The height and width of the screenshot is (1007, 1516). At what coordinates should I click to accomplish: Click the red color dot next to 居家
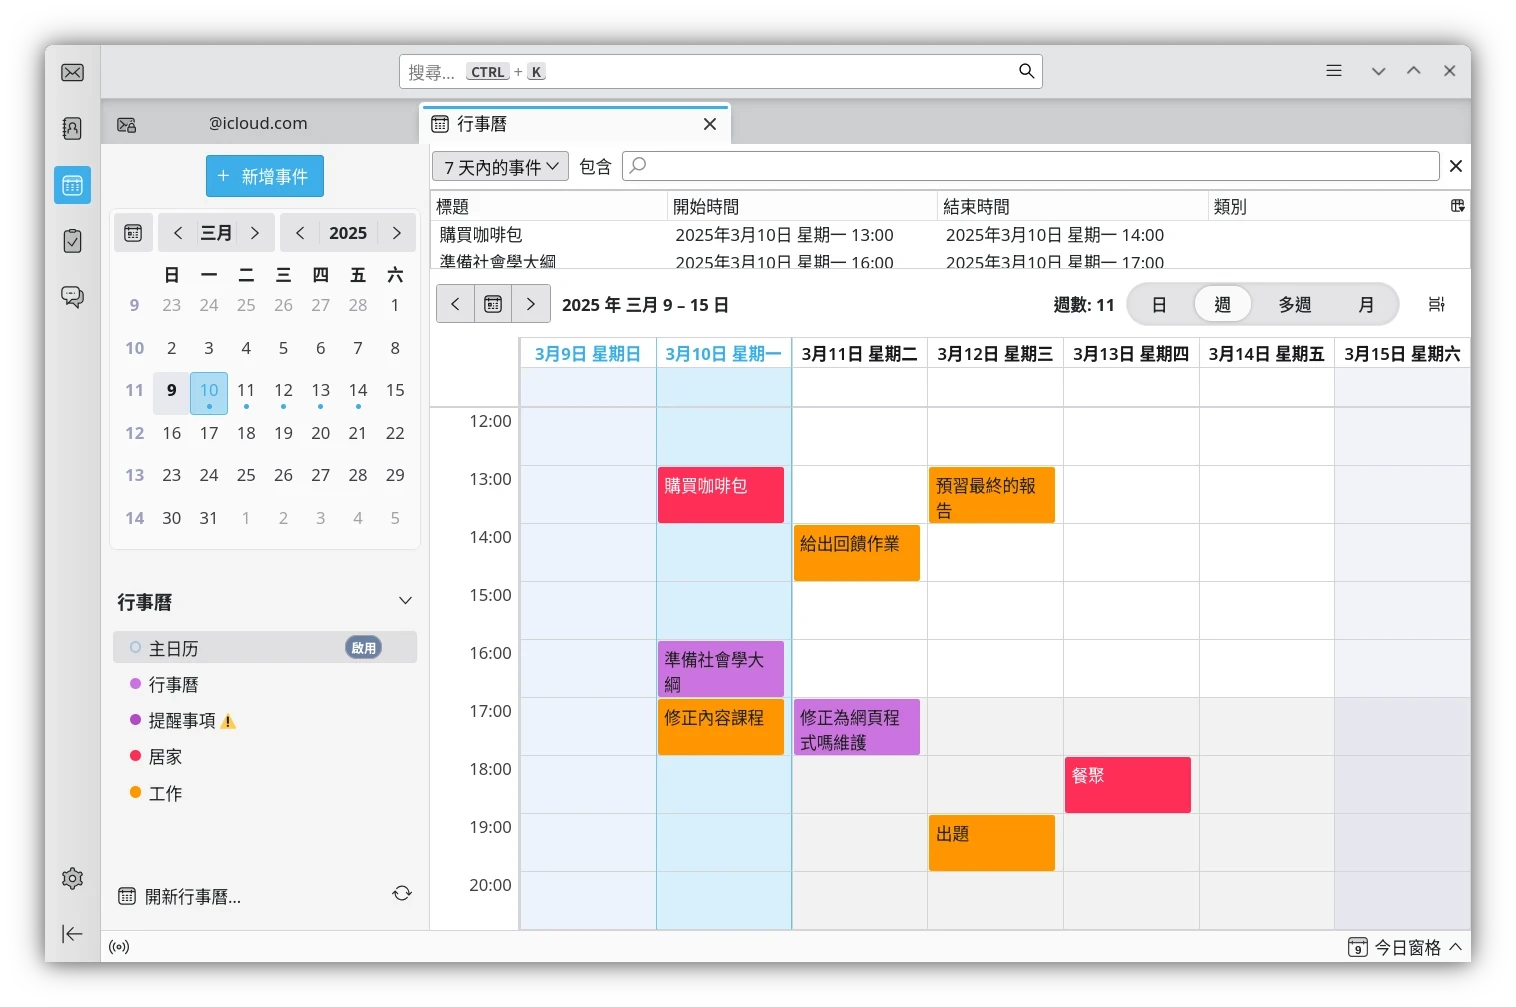tap(136, 756)
